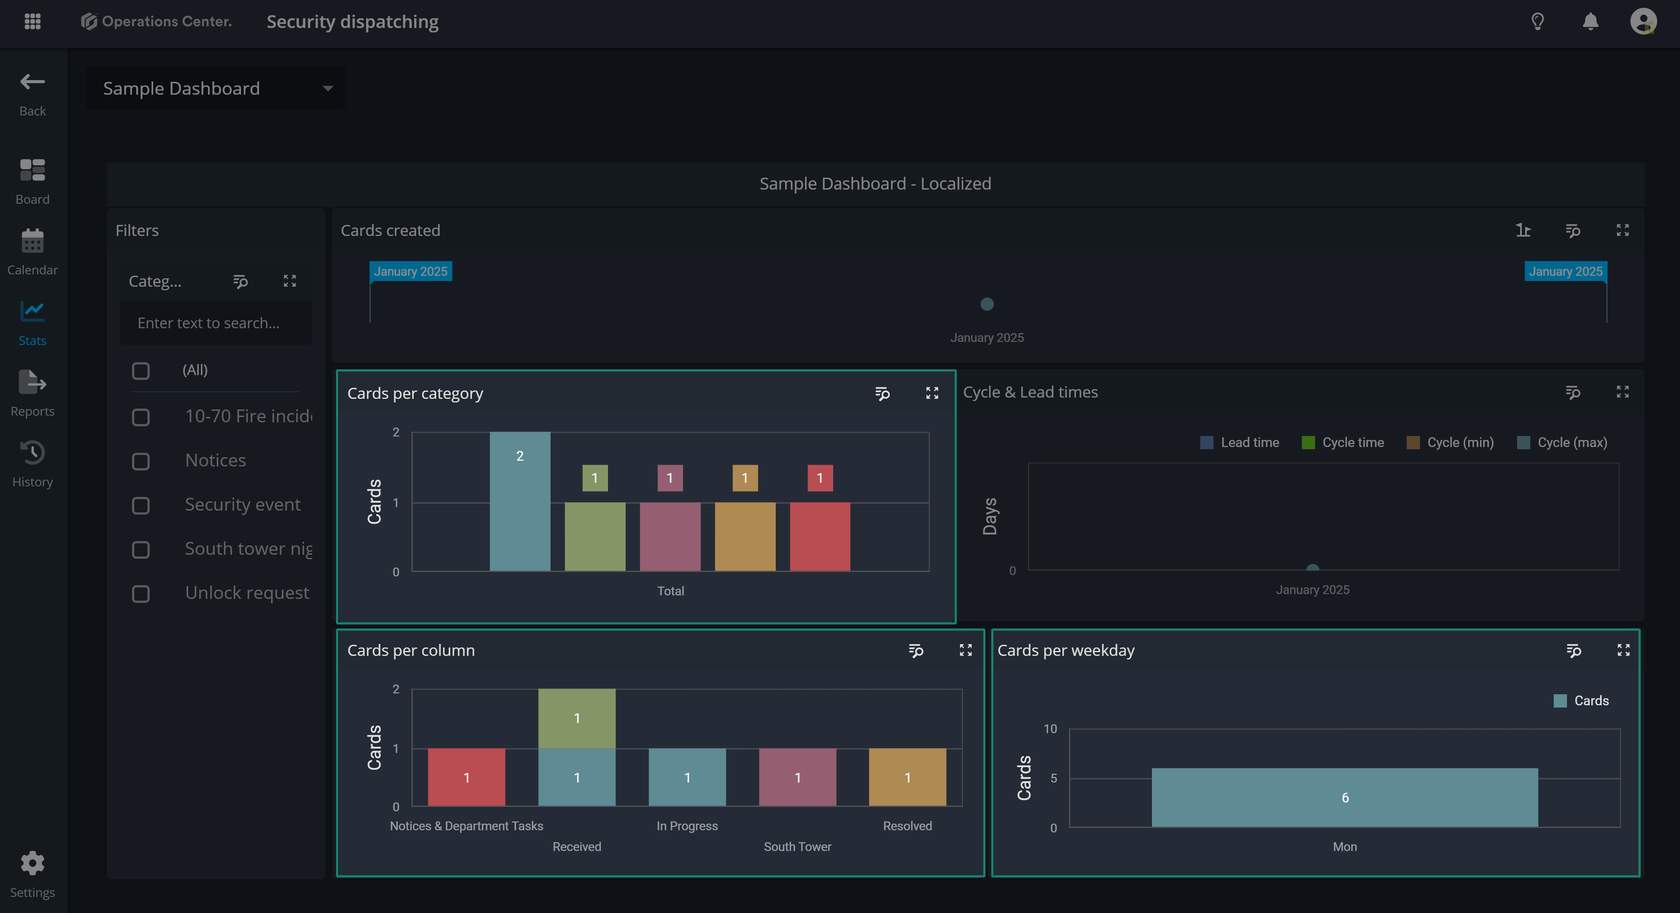Click the notifications bell icon
This screenshot has width=1680, height=913.
point(1590,21)
